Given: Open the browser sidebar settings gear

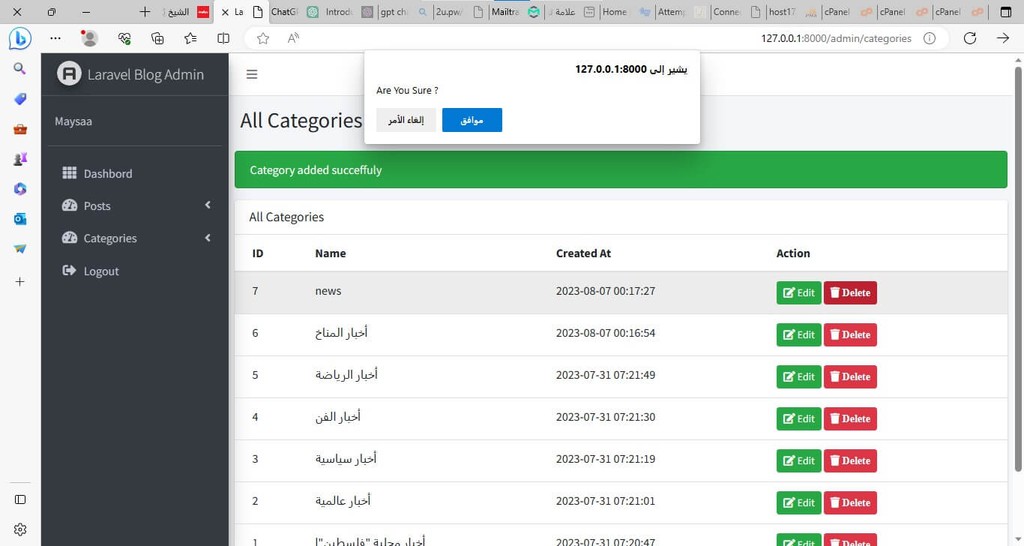Looking at the screenshot, I should pyautogui.click(x=20, y=529).
